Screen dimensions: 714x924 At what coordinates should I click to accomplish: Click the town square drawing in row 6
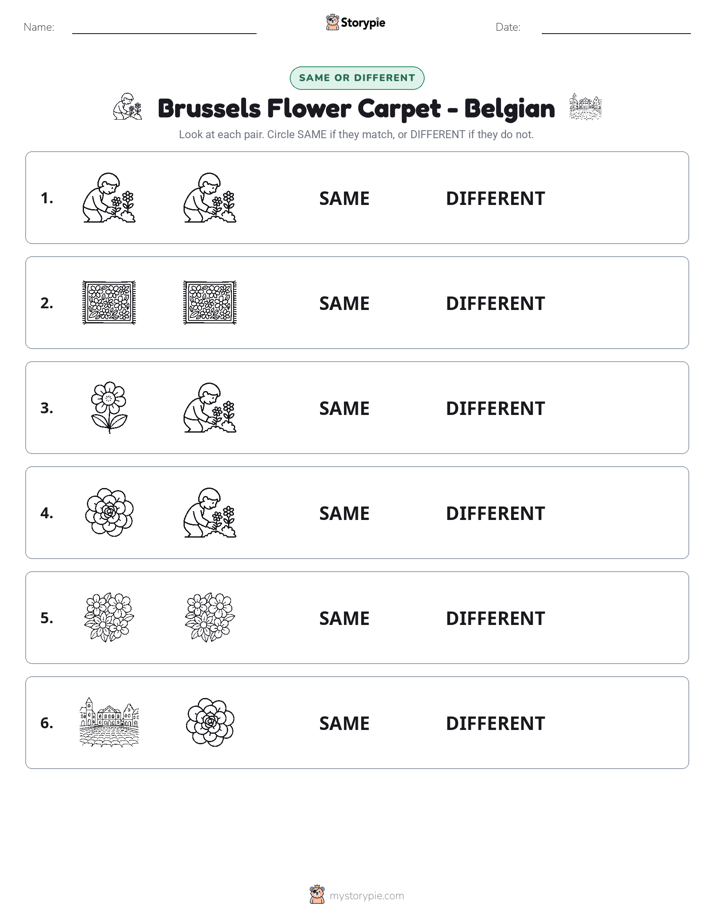109,722
